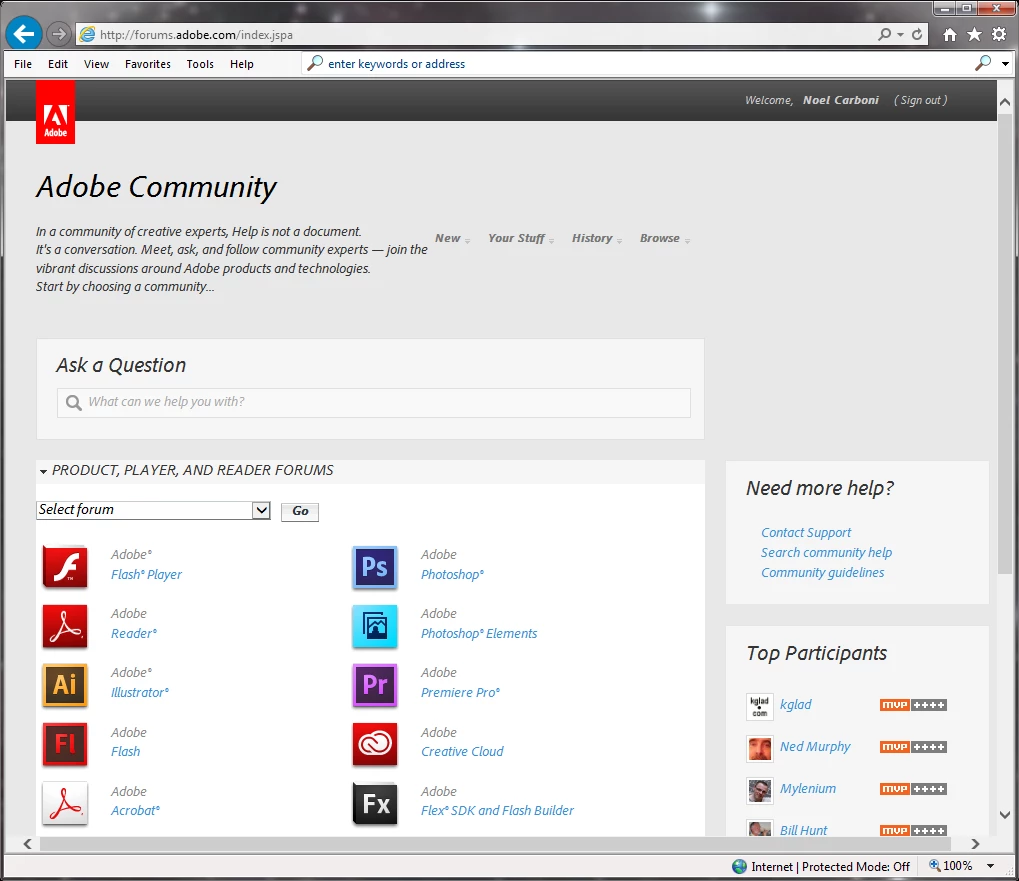Open the Acrobat forum icon
1019x881 pixels.
pyautogui.click(x=65, y=803)
